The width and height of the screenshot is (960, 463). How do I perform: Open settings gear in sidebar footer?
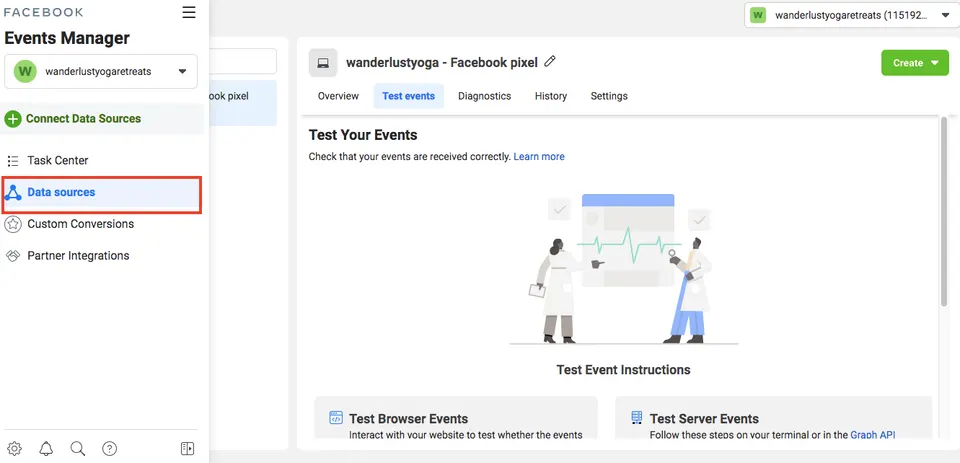tap(15, 448)
